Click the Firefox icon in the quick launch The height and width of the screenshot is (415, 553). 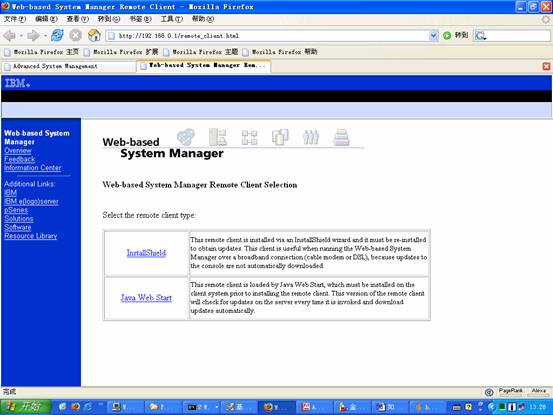pyautogui.click(x=75, y=407)
